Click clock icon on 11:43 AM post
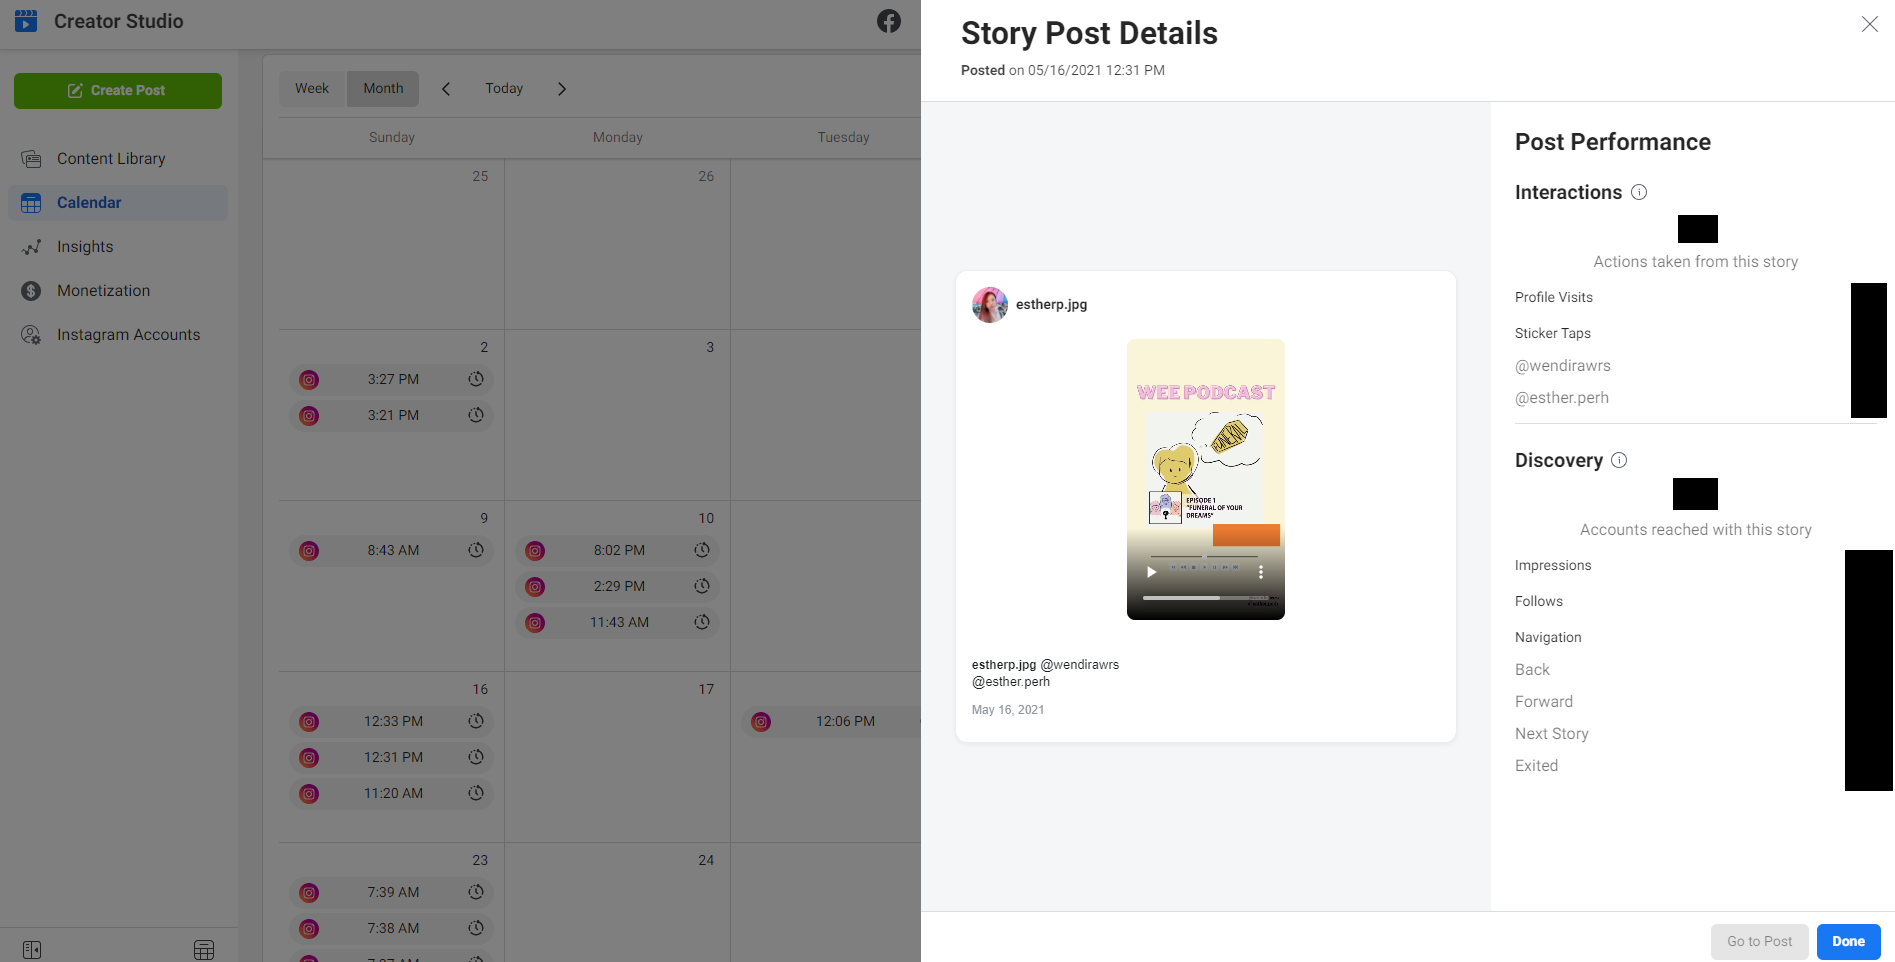Image resolution: width=1895 pixels, height=962 pixels. click(702, 622)
